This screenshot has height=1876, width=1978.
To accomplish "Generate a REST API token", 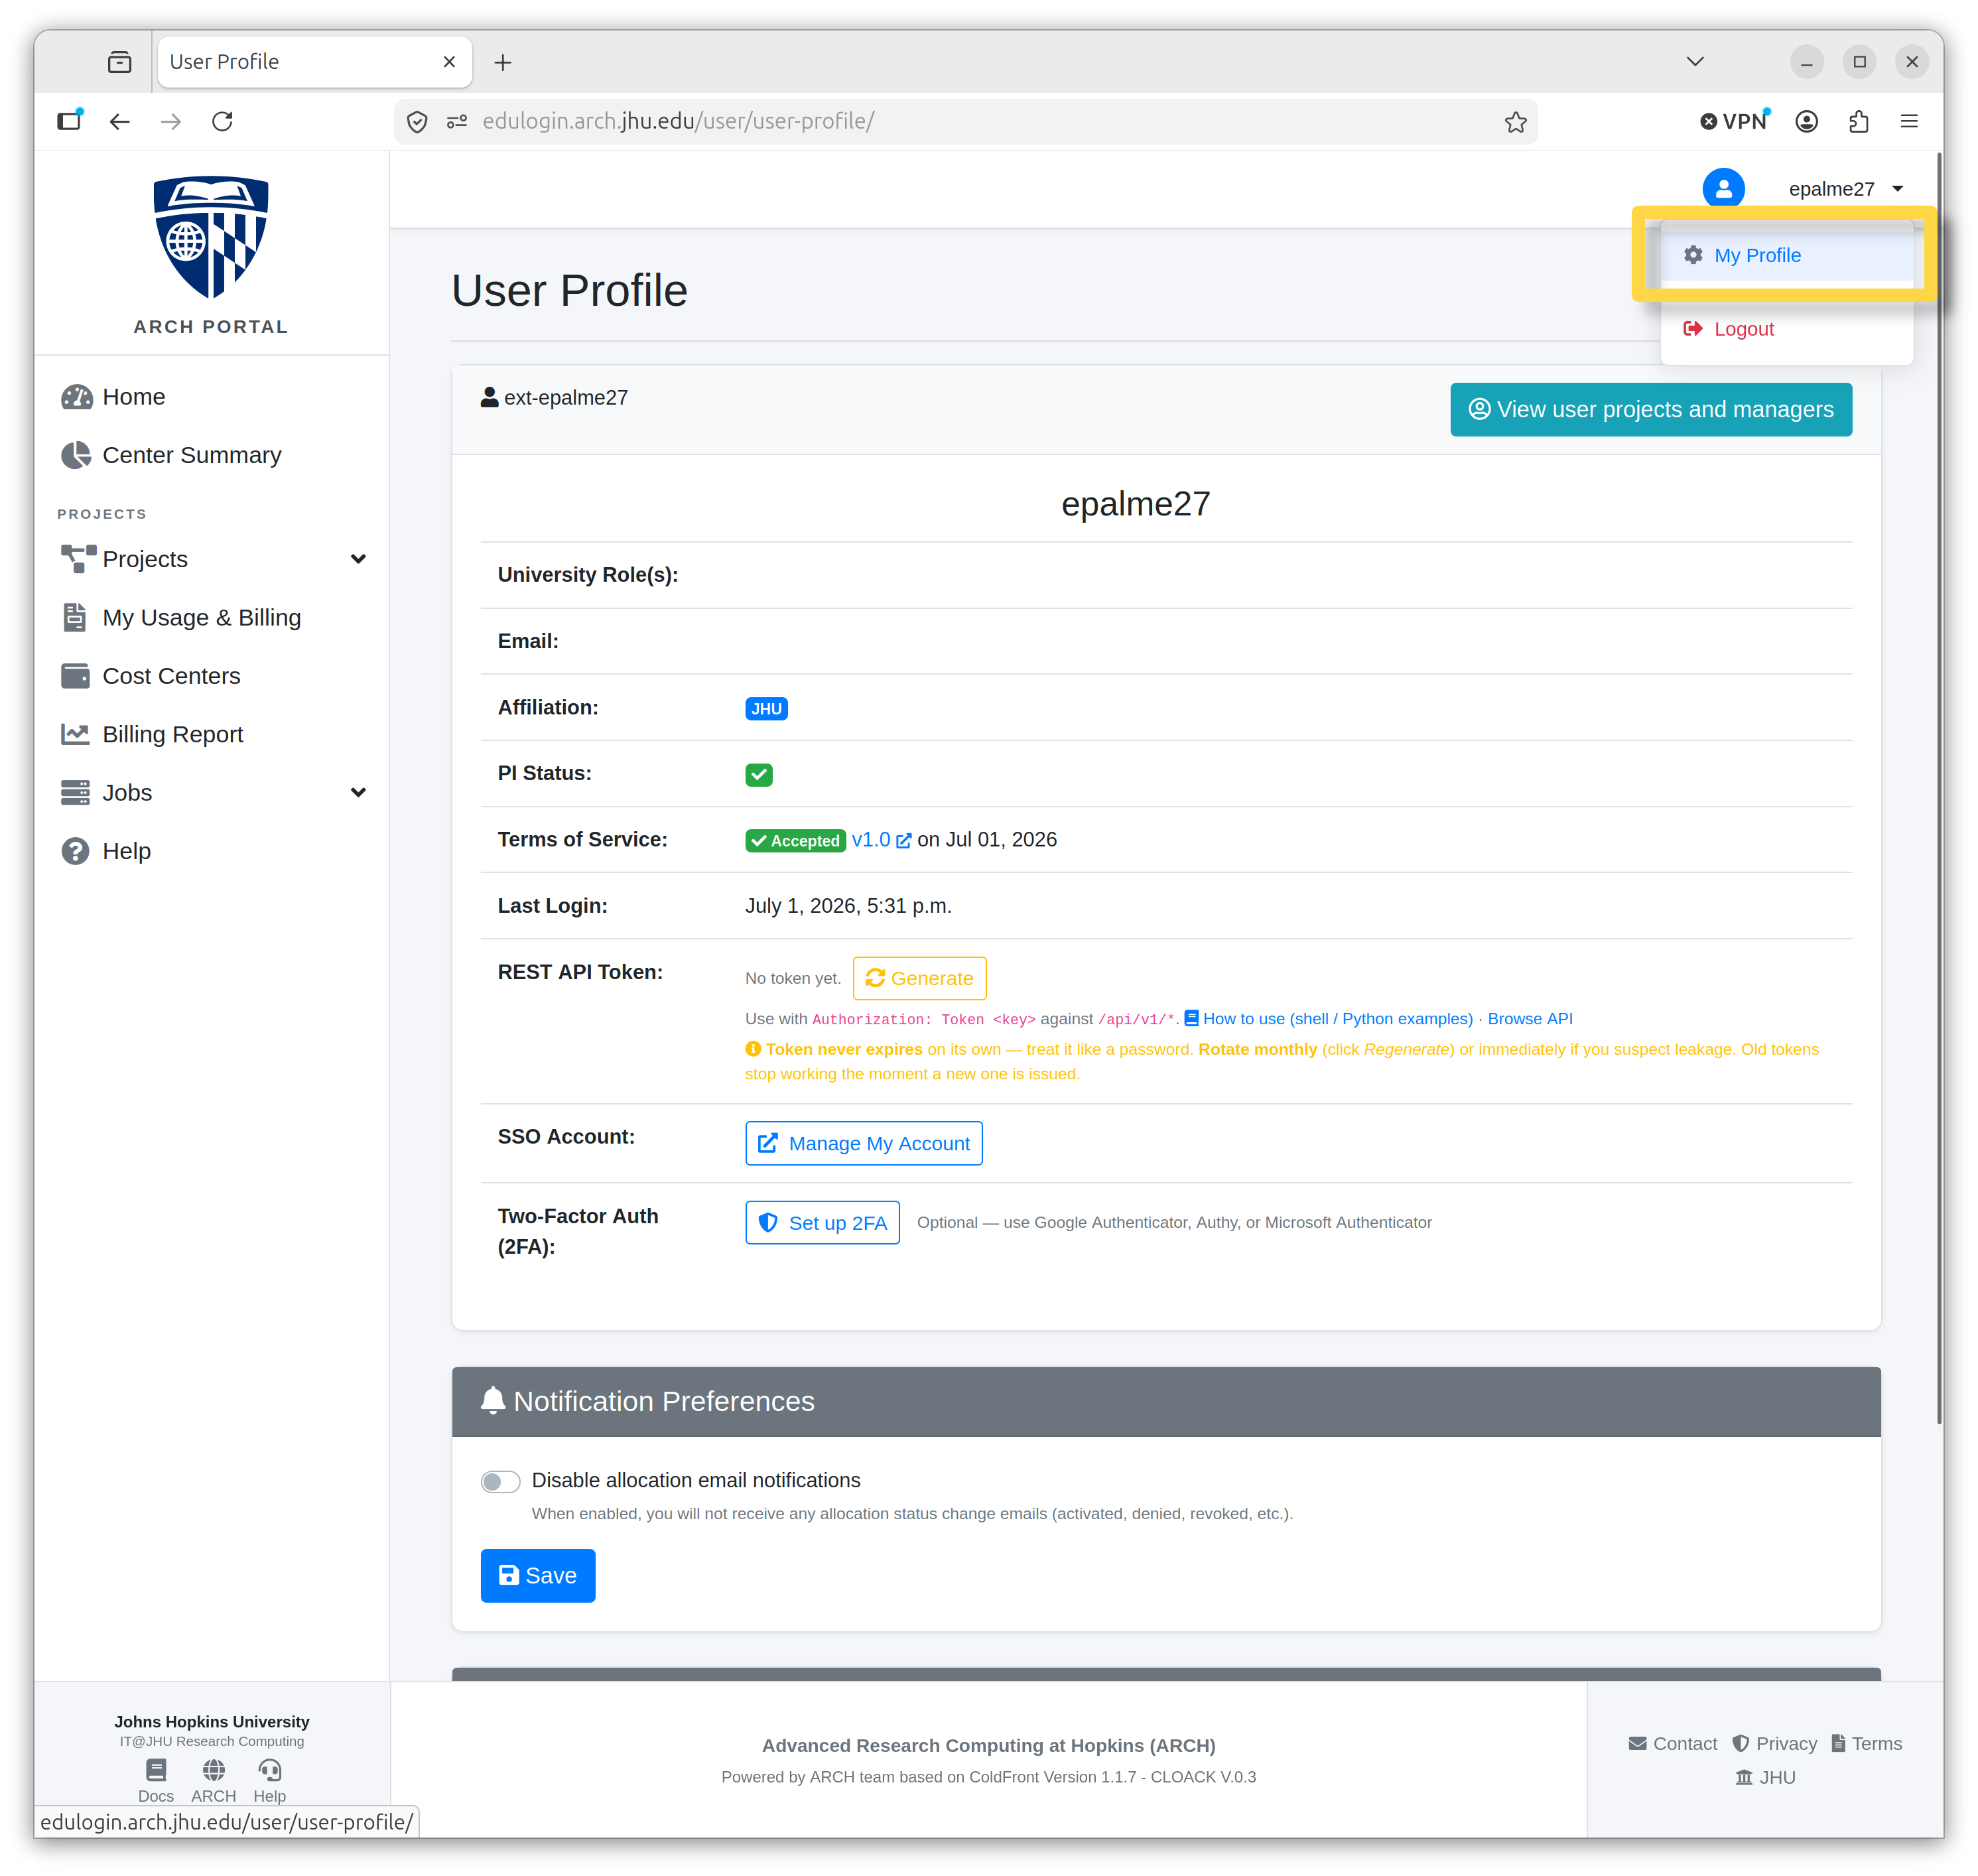I will coord(919,978).
